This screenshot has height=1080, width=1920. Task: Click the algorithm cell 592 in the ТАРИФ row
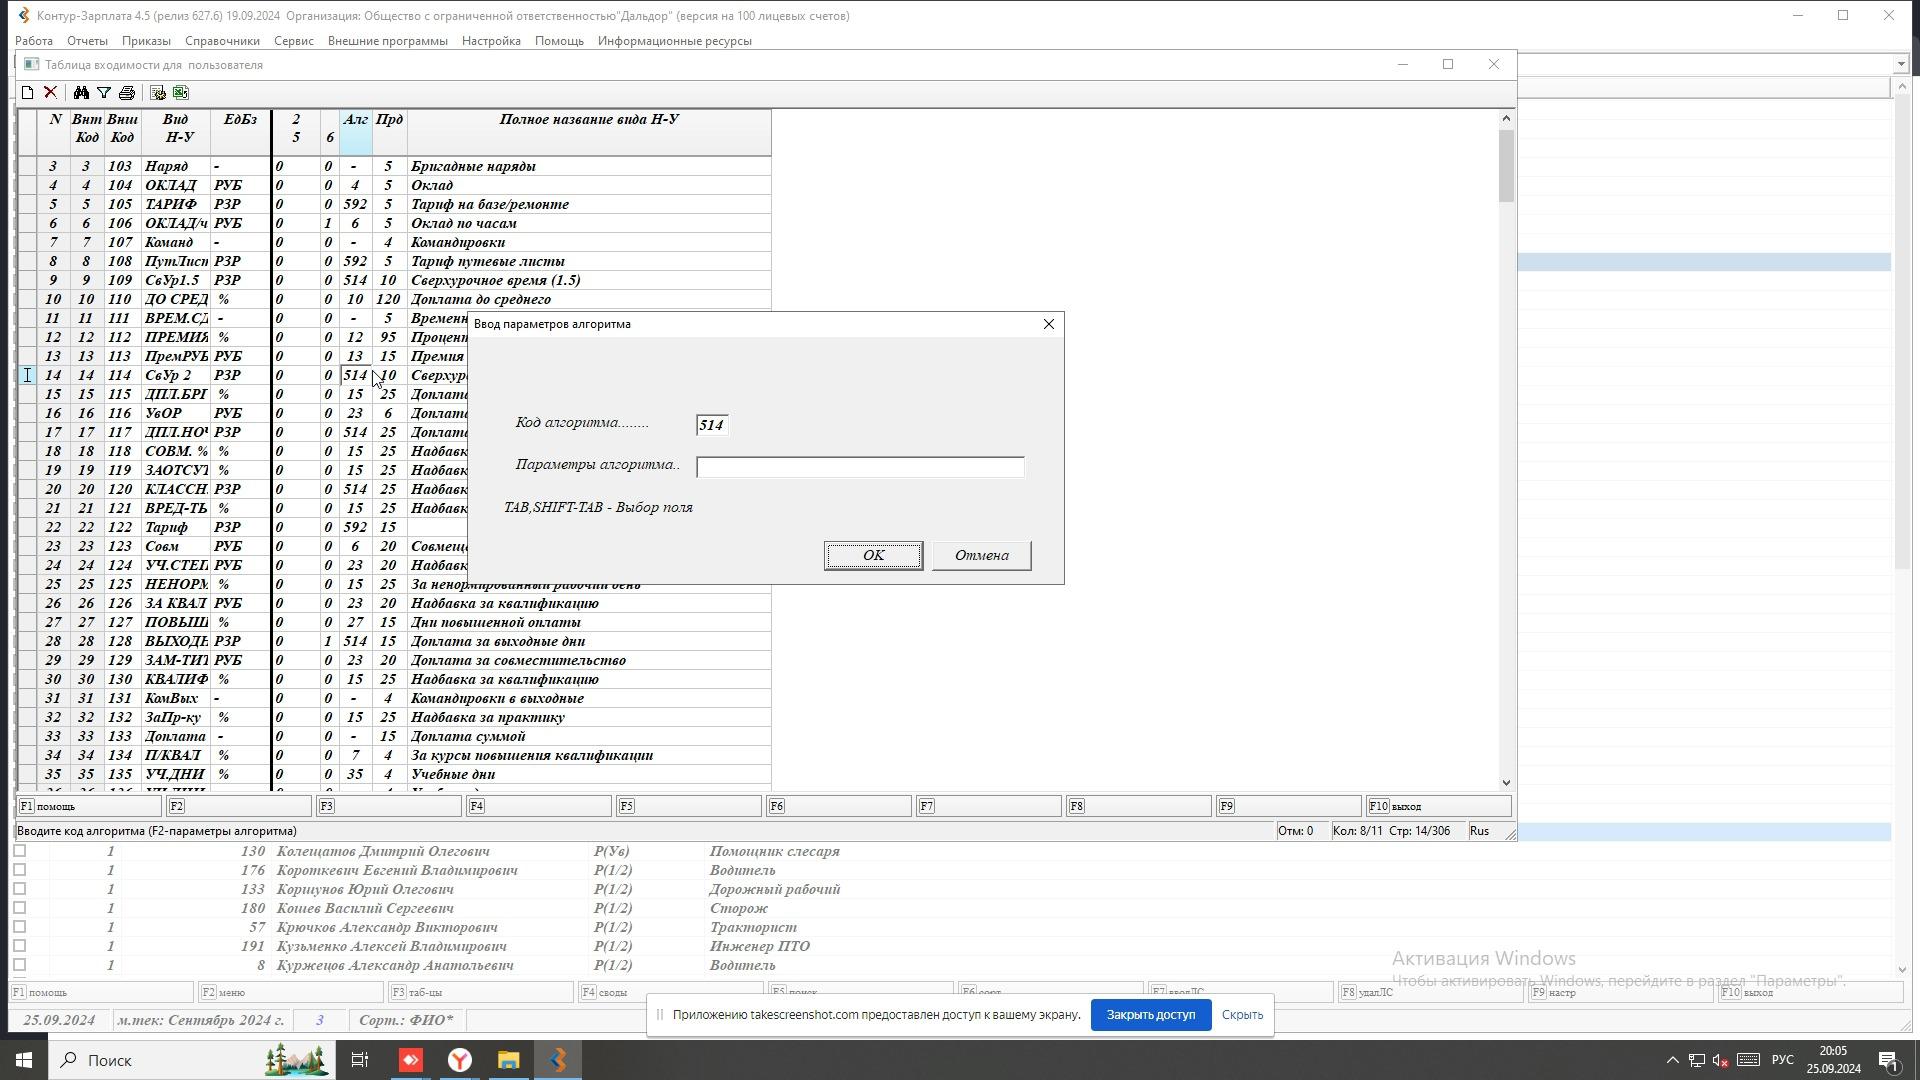click(x=355, y=204)
